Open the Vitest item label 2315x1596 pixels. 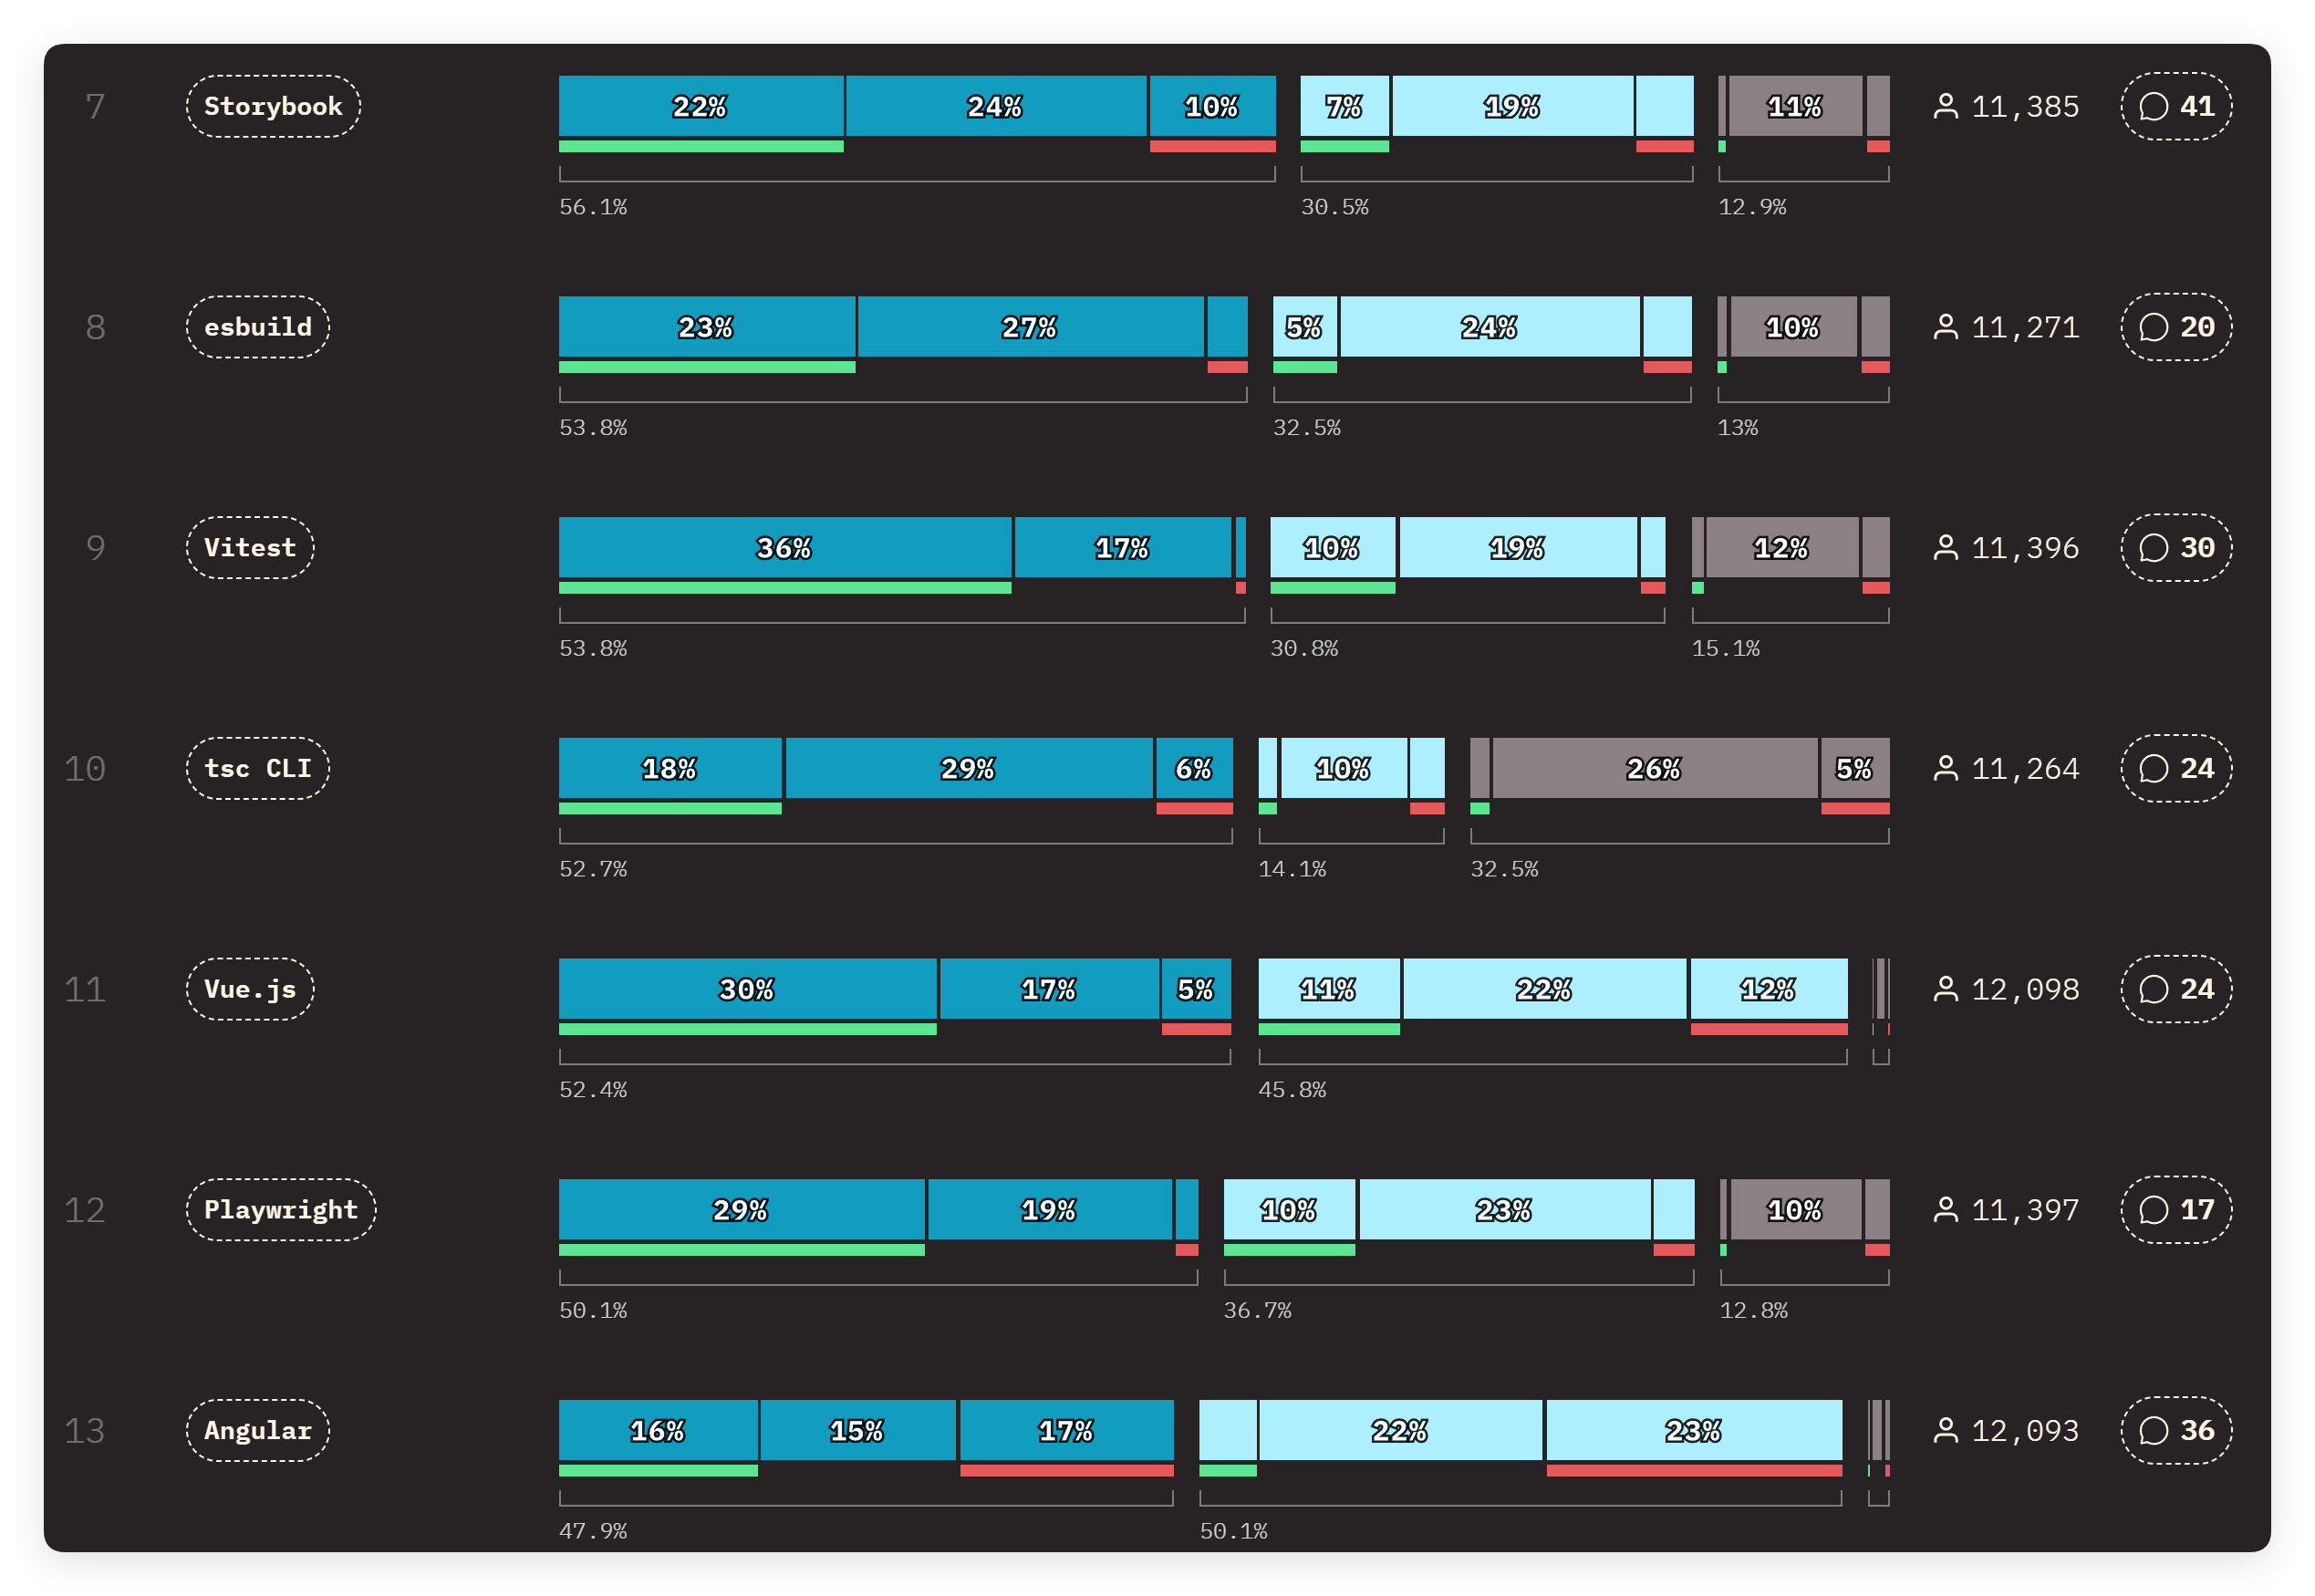250,548
